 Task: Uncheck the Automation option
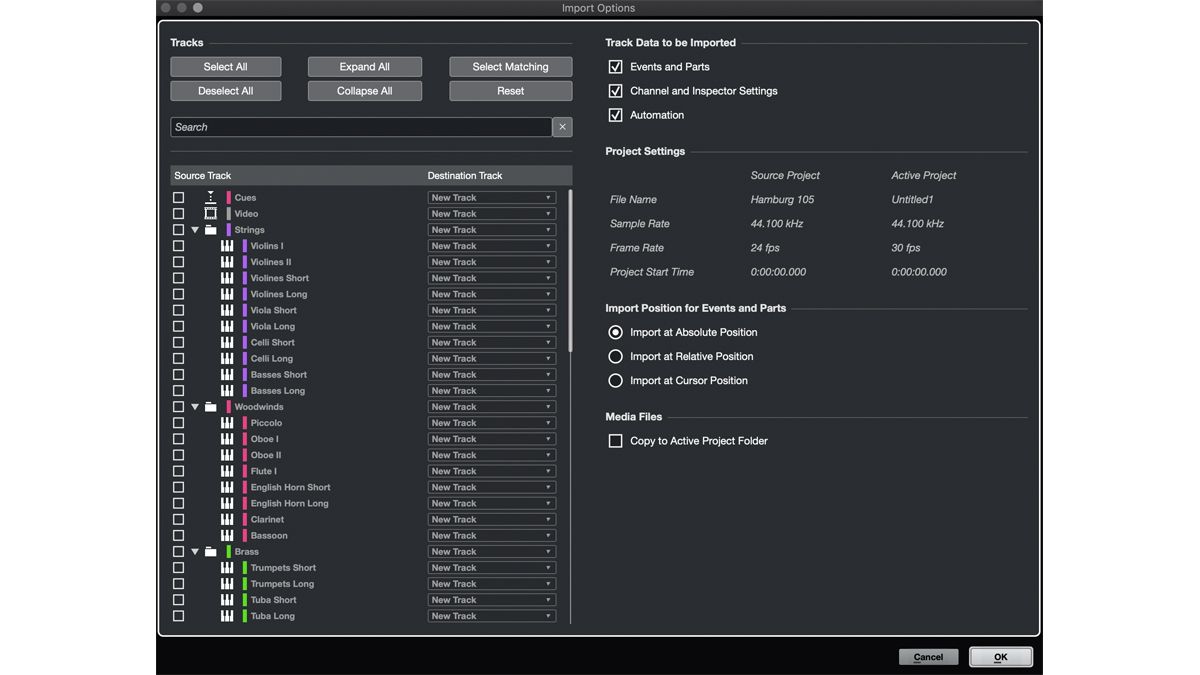coord(615,115)
